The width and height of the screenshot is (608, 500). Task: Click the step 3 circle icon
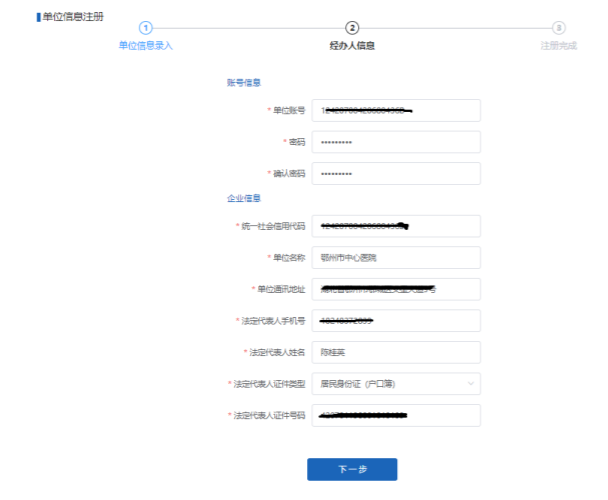(558, 27)
